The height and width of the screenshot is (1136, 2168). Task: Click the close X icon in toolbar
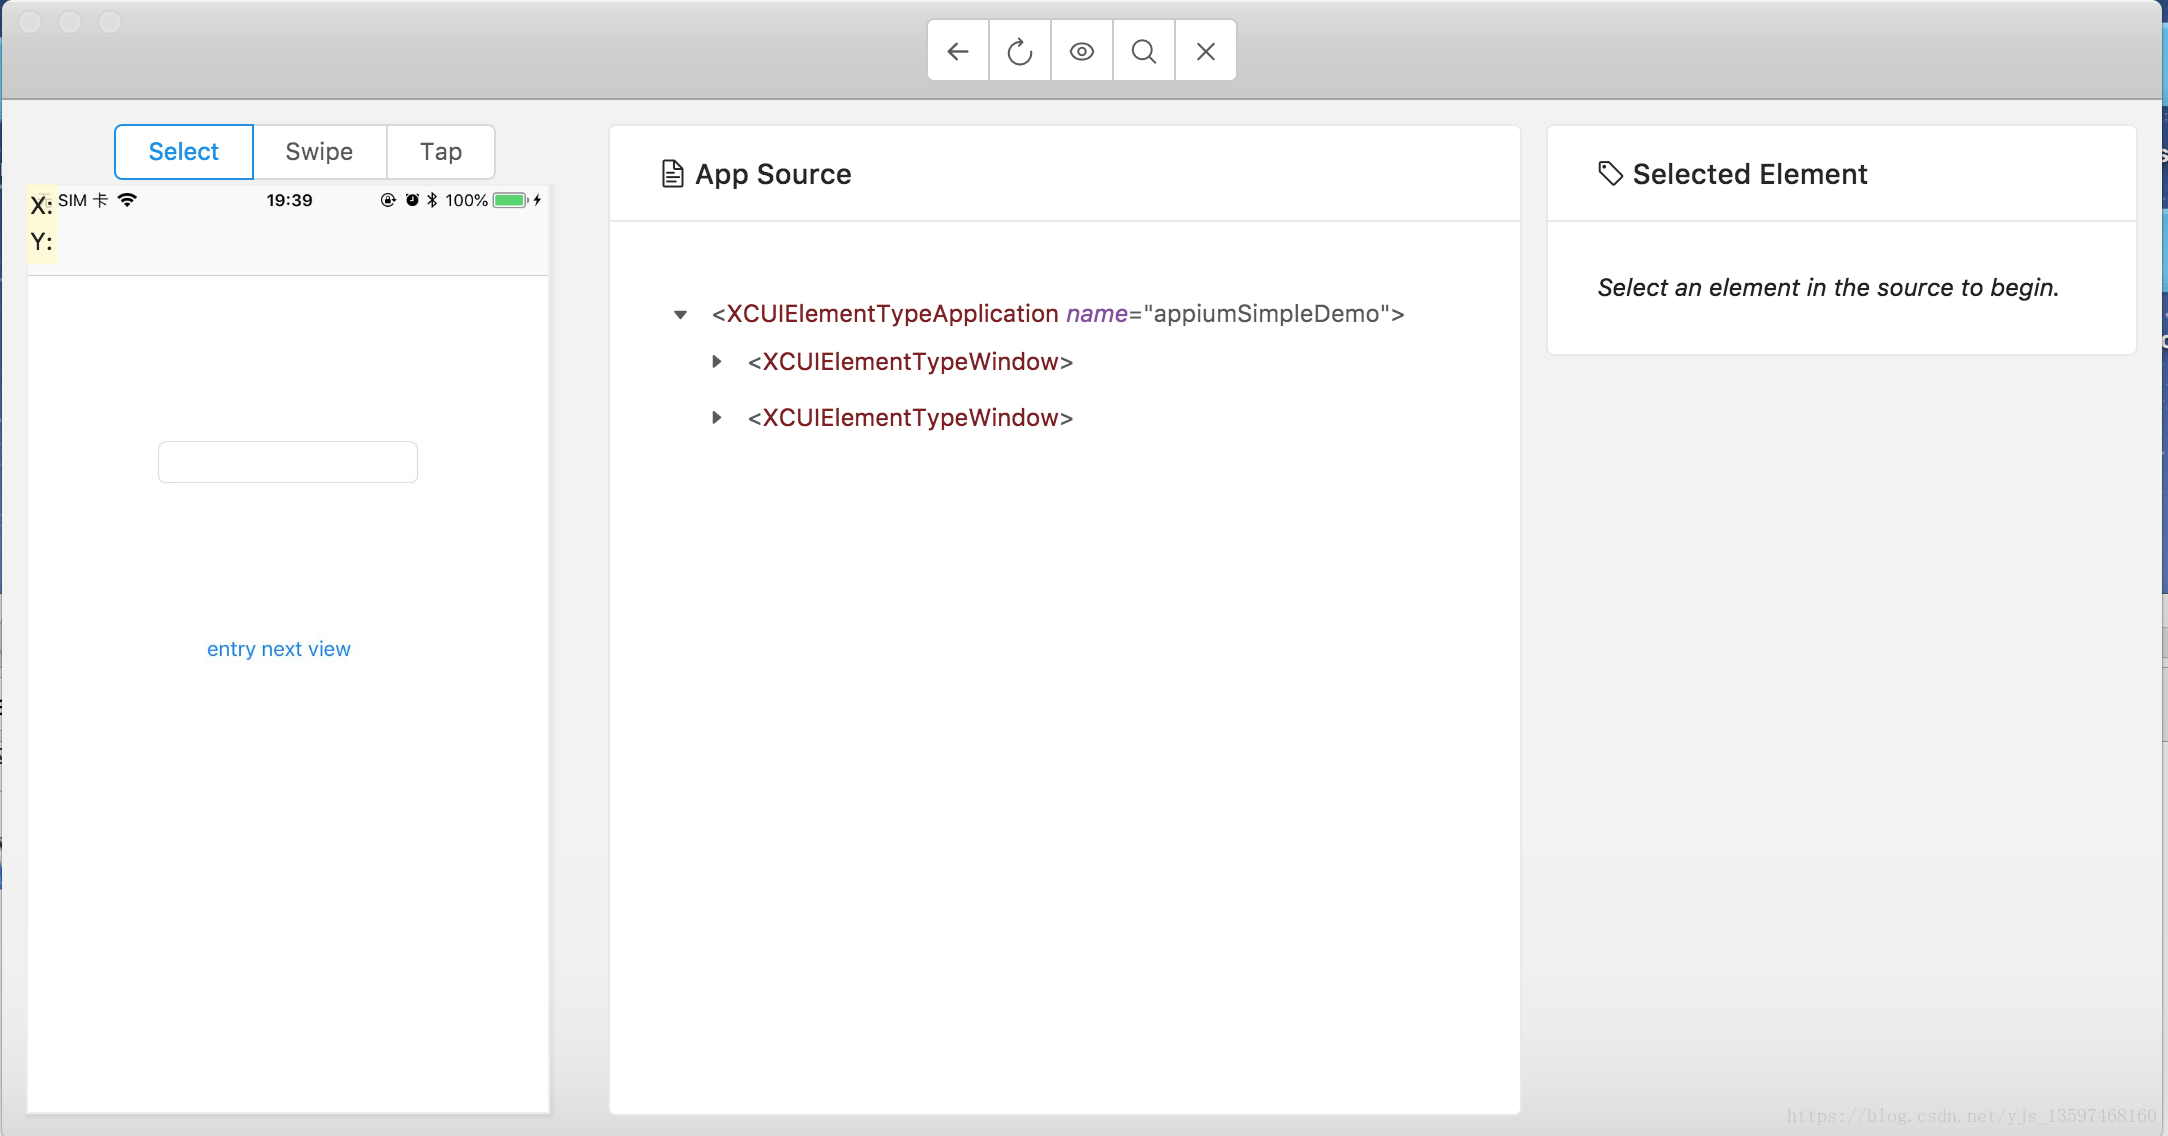1204,50
